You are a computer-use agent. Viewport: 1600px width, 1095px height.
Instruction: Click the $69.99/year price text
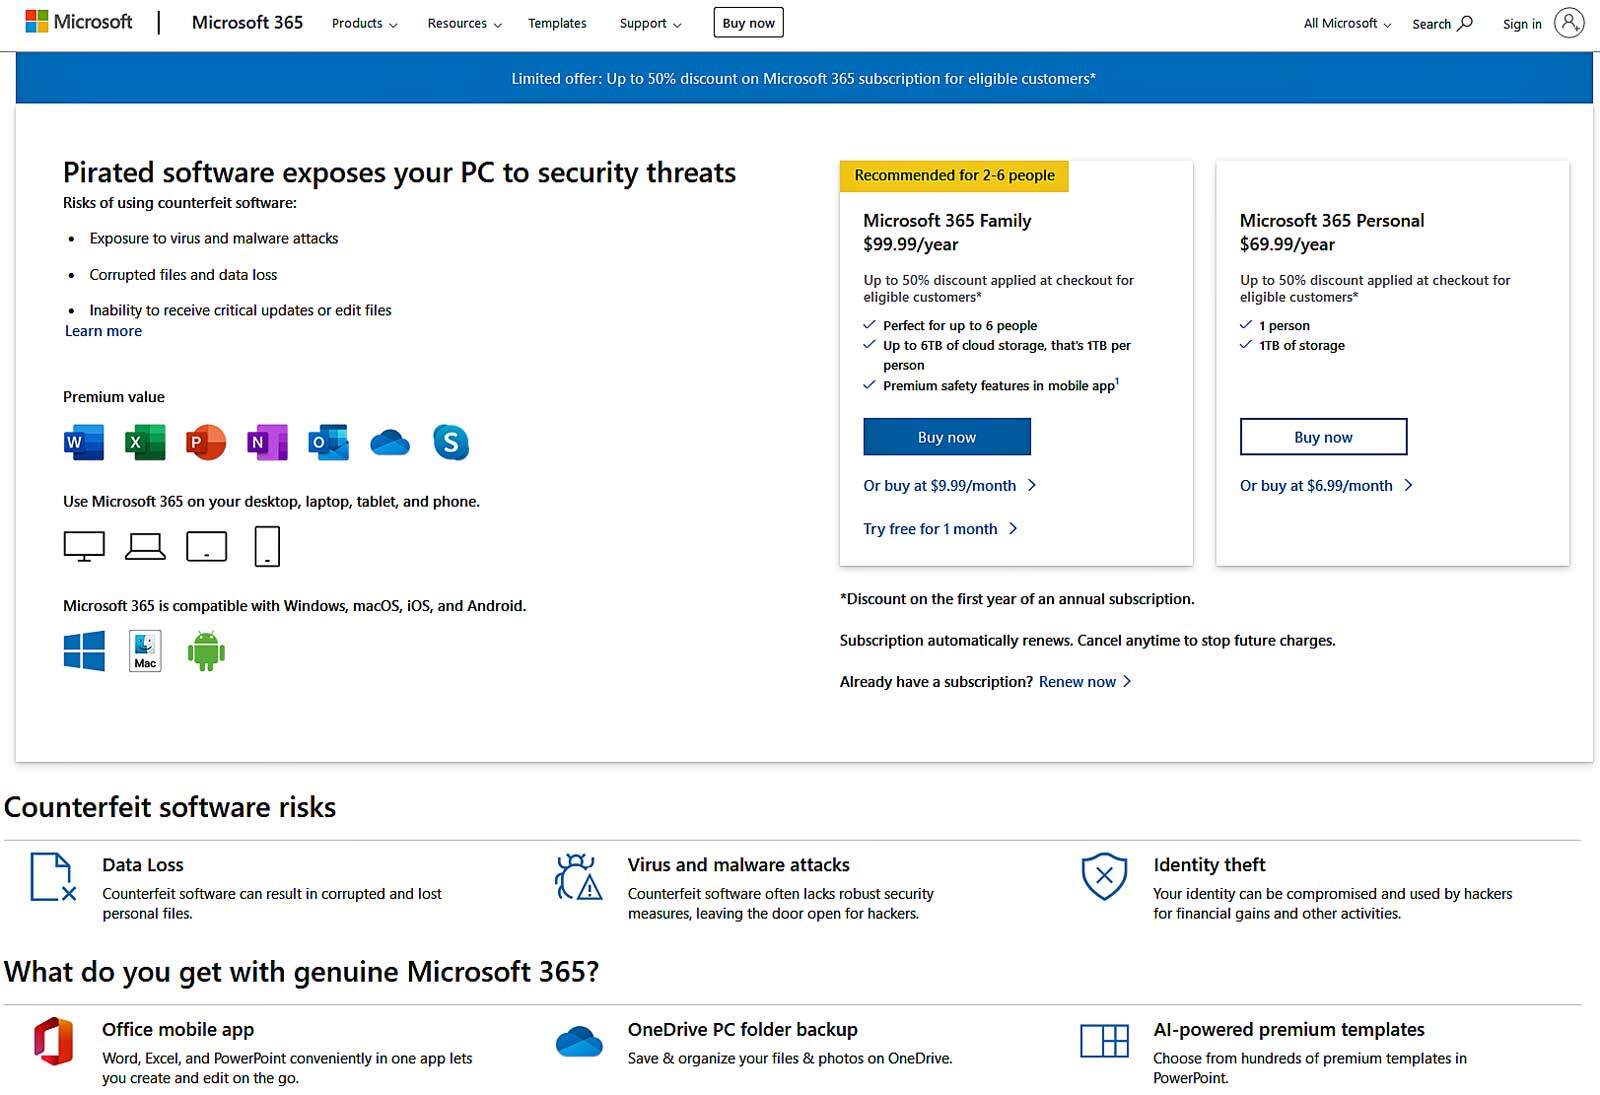point(1287,244)
